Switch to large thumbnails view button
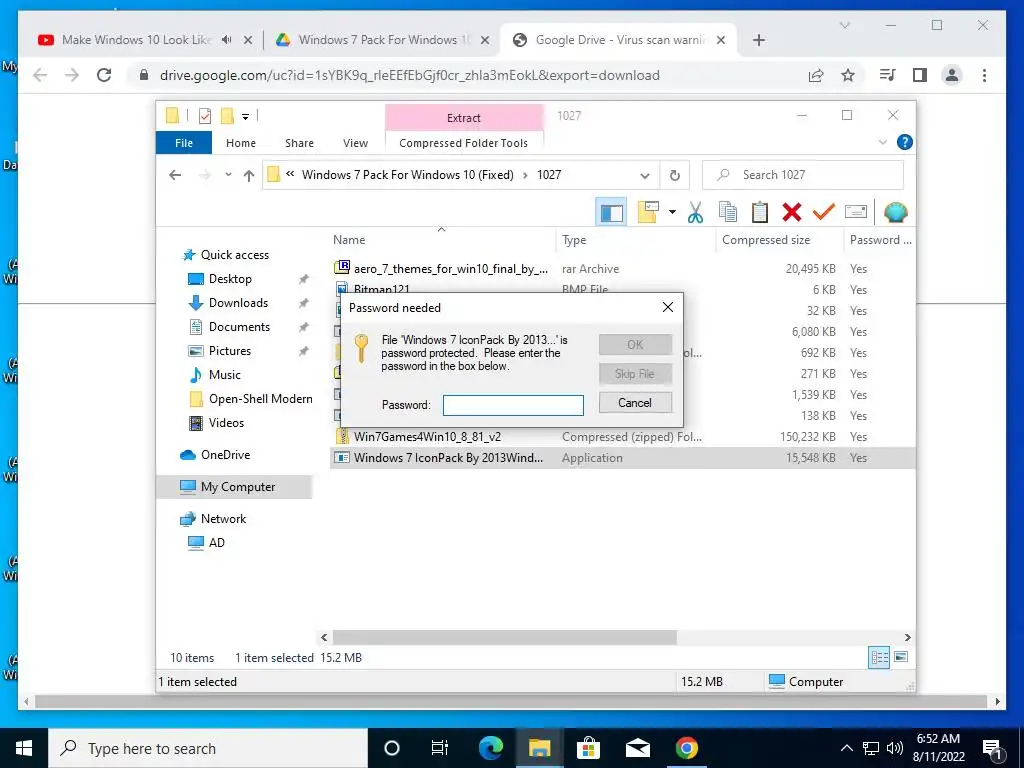 (x=901, y=657)
